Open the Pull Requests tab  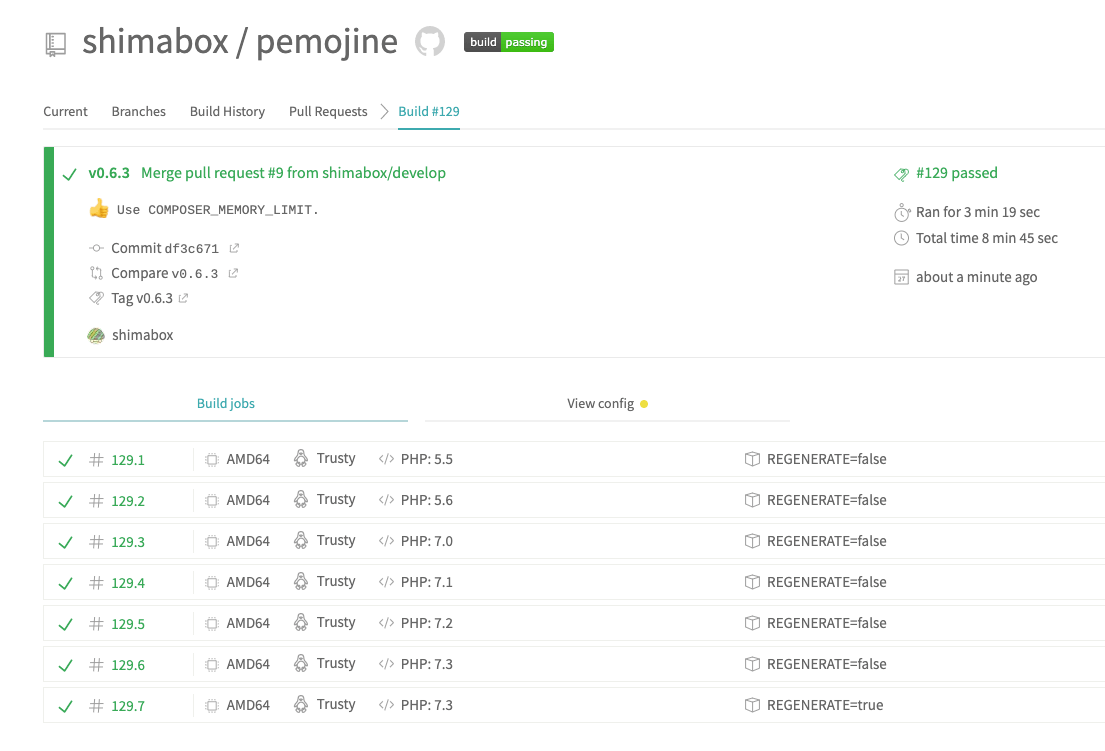(x=328, y=111)
